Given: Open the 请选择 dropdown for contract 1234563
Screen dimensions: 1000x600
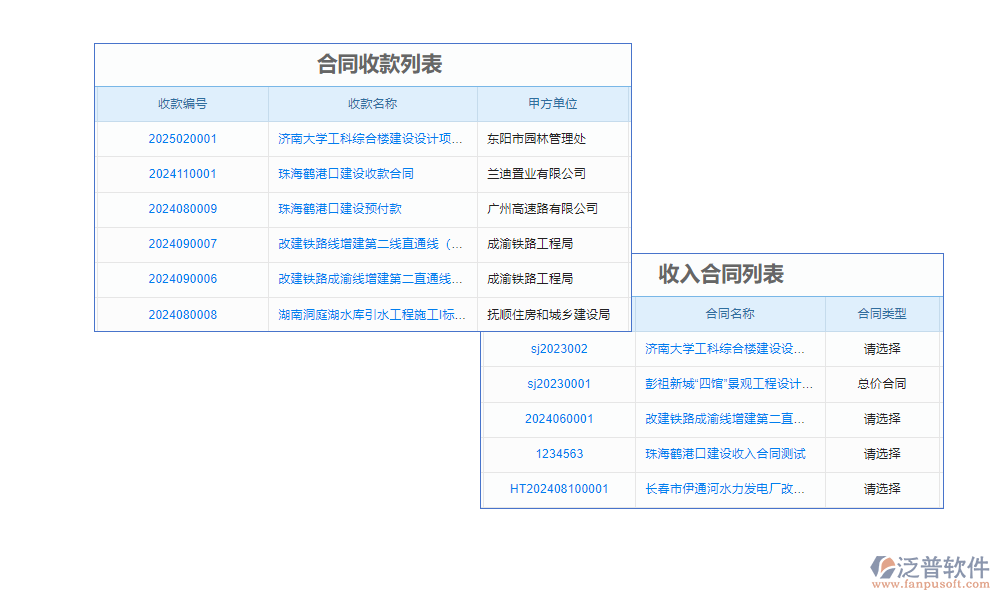Looking at the screenshot, I should tap(882, 454).
